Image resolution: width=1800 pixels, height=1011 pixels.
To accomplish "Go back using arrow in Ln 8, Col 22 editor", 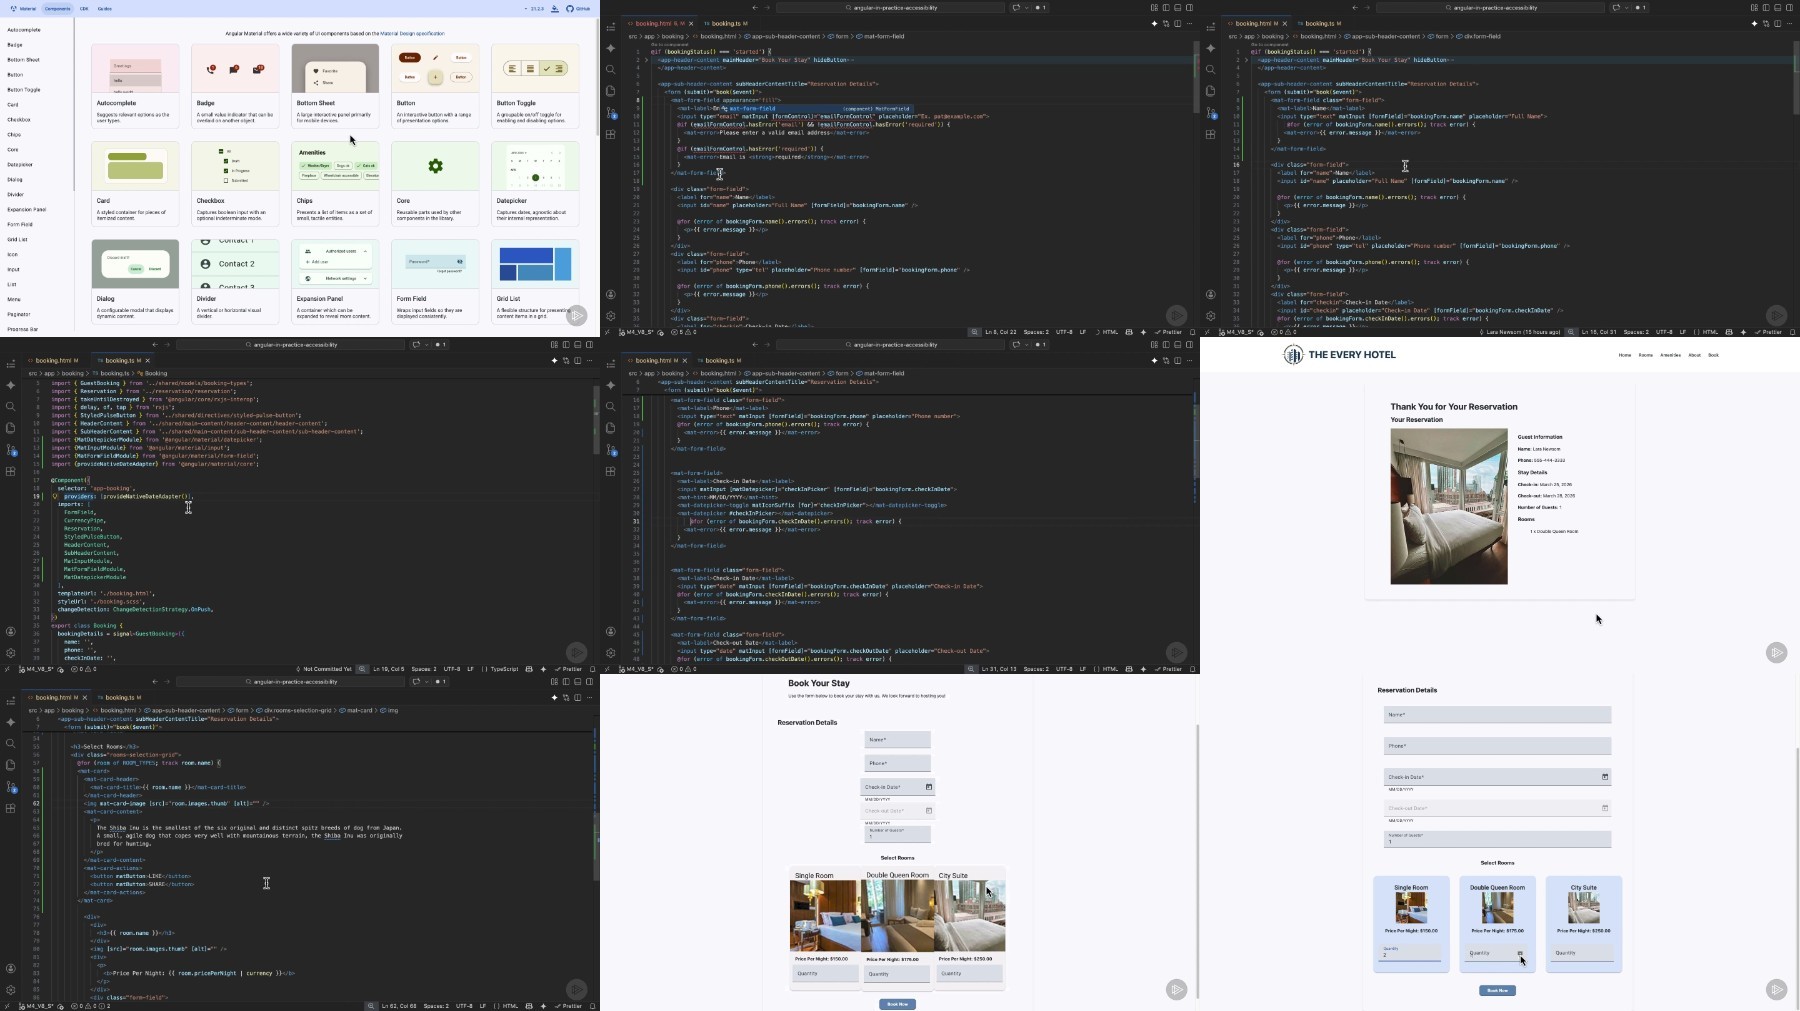I will coord(755,8).
